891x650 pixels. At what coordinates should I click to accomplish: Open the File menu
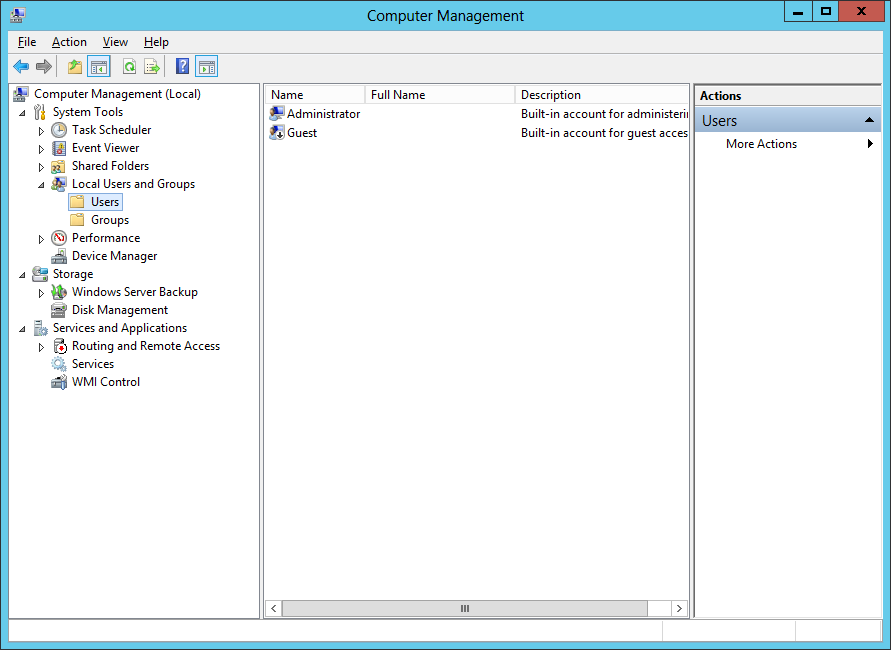coord(27,42)
